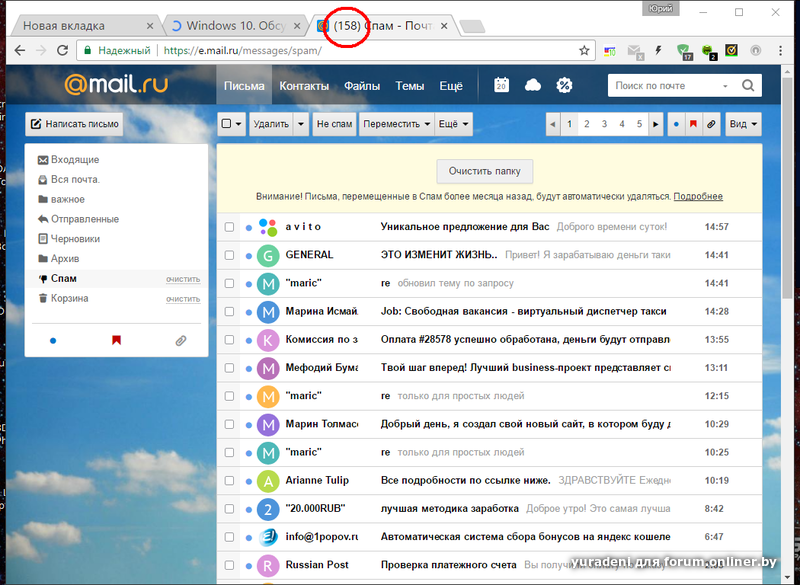Open the Cloud storage icon
Viewport: 800px width, 585px height.
point(533,85)
